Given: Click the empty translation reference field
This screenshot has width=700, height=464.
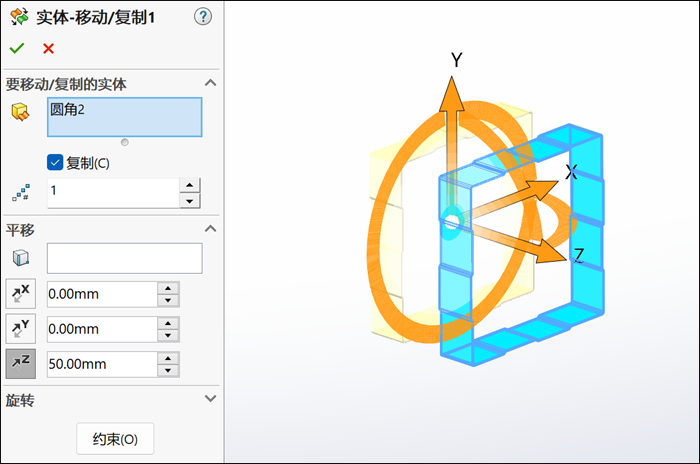Looking at the screenshot, I should point(125,258).
